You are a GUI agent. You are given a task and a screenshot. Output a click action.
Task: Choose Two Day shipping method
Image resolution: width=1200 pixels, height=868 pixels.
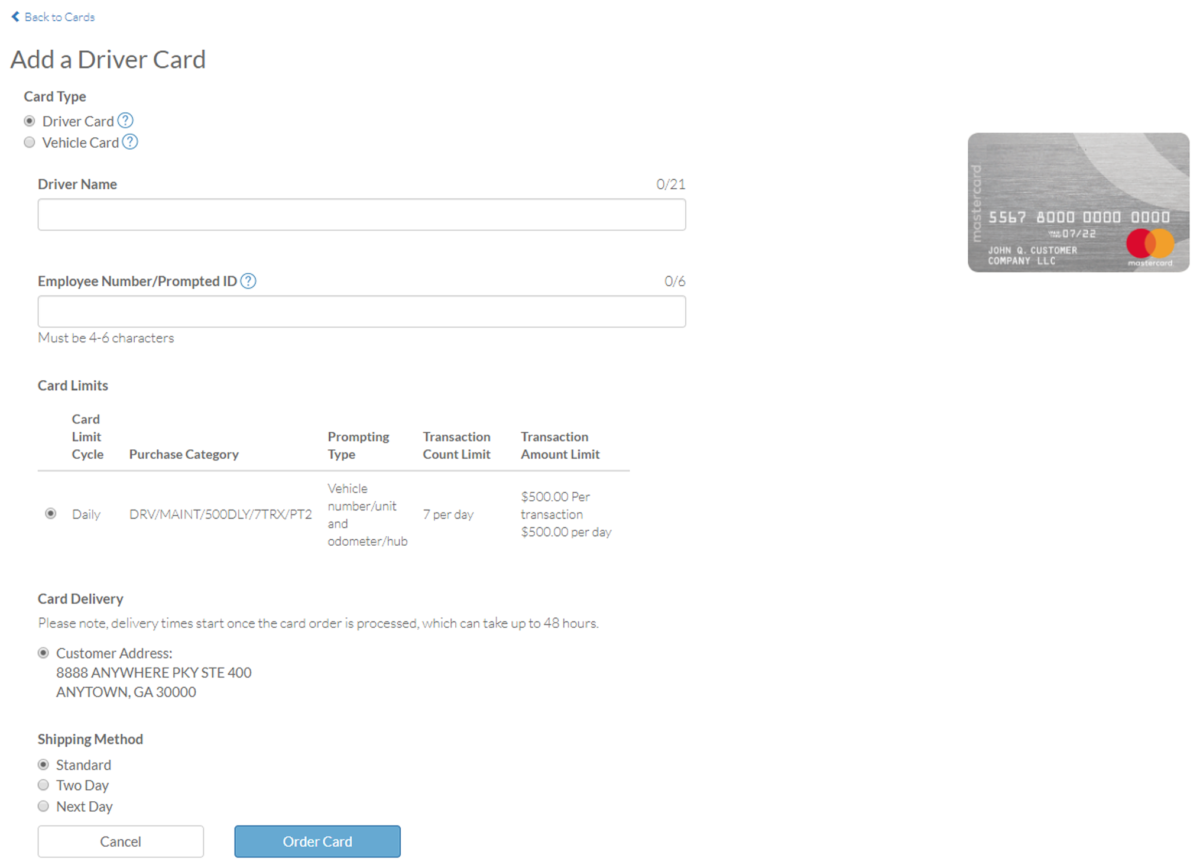tap(43, 785)
